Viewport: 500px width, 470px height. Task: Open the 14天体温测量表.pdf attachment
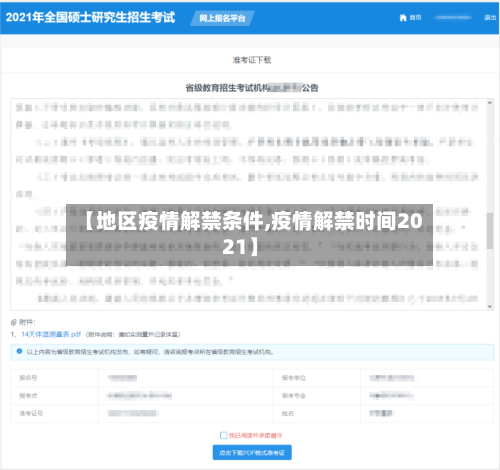click(x=51, y=334)
